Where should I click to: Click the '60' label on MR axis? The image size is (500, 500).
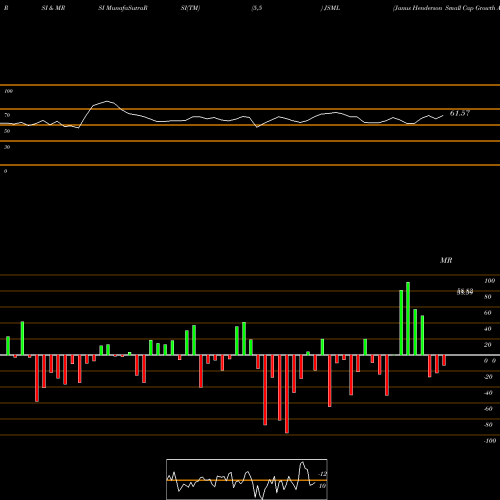point(488,313)
